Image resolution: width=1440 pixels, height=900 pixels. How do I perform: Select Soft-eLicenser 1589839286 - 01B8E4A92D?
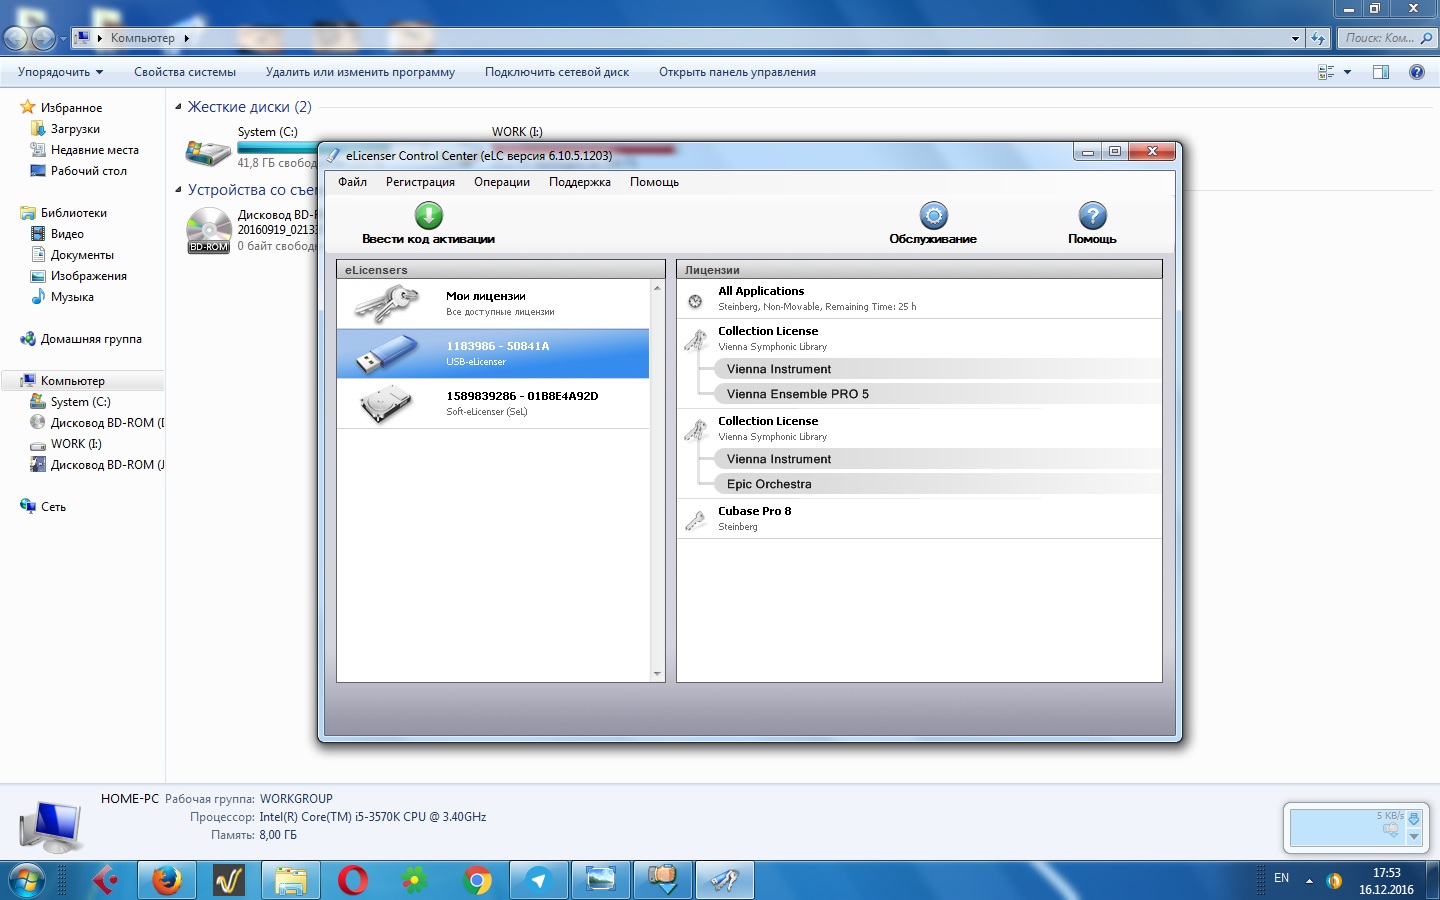point(493,403)
